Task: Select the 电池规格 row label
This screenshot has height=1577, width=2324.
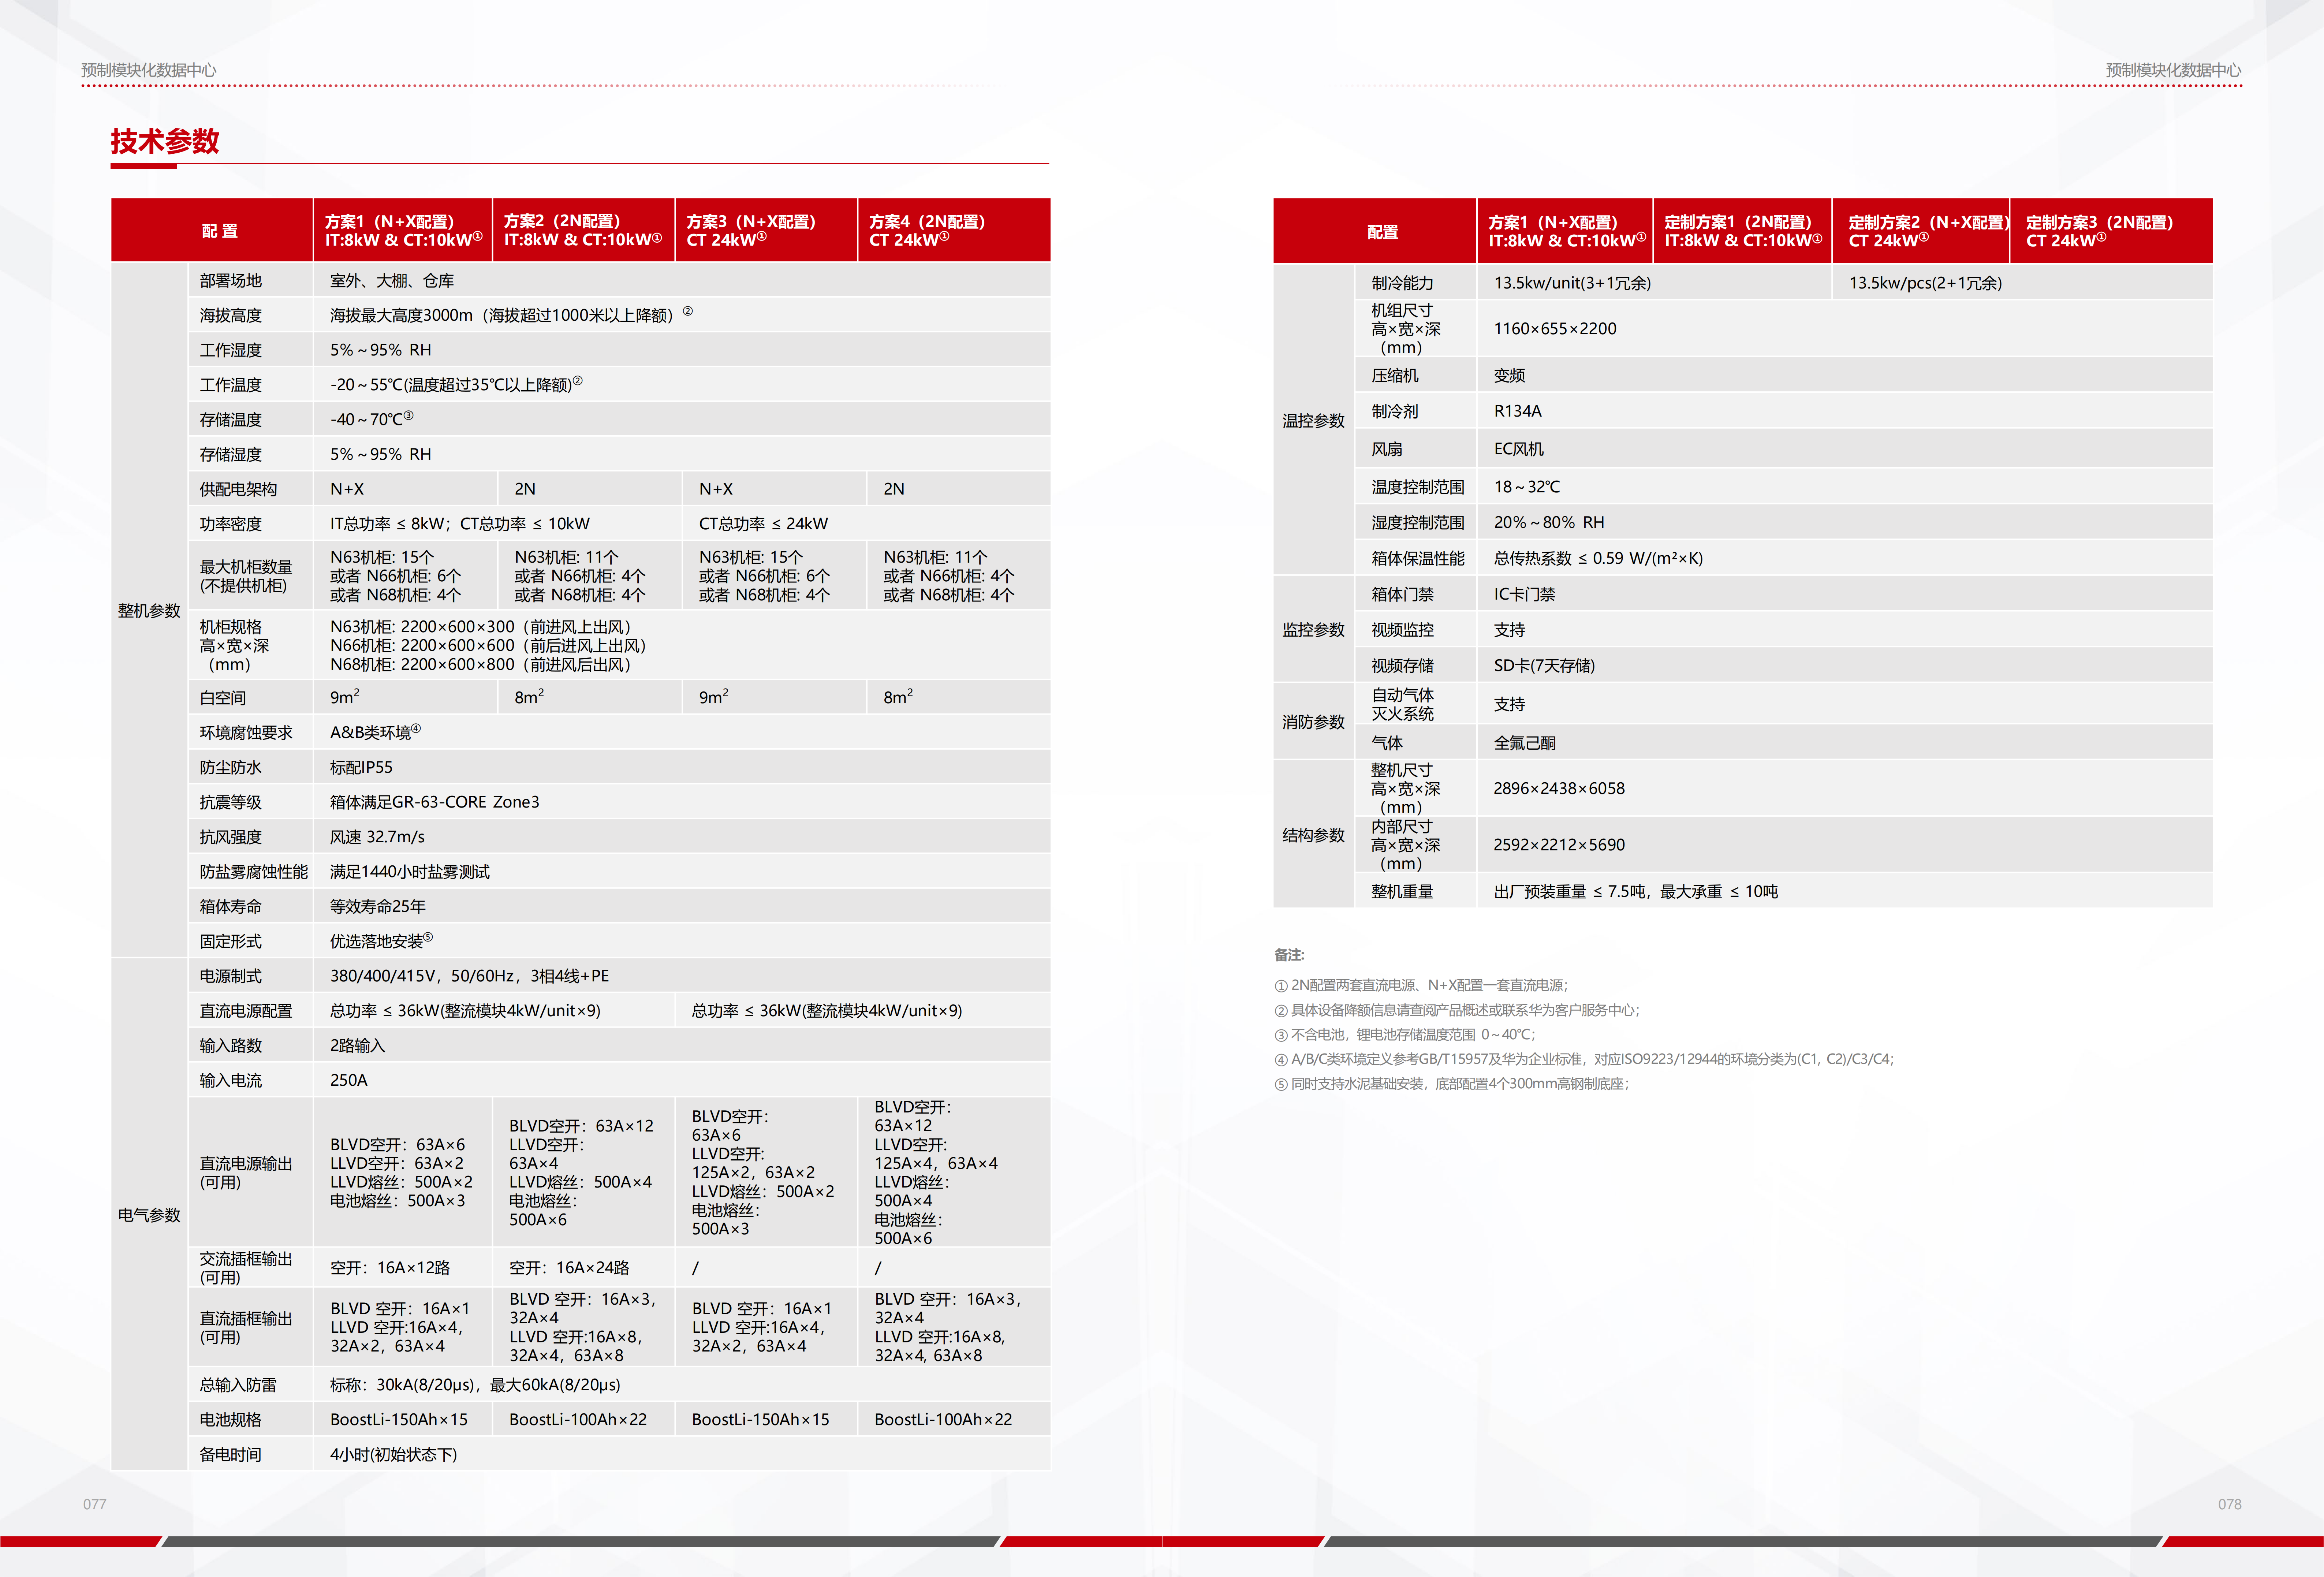Action: (x=231, y=1420)
